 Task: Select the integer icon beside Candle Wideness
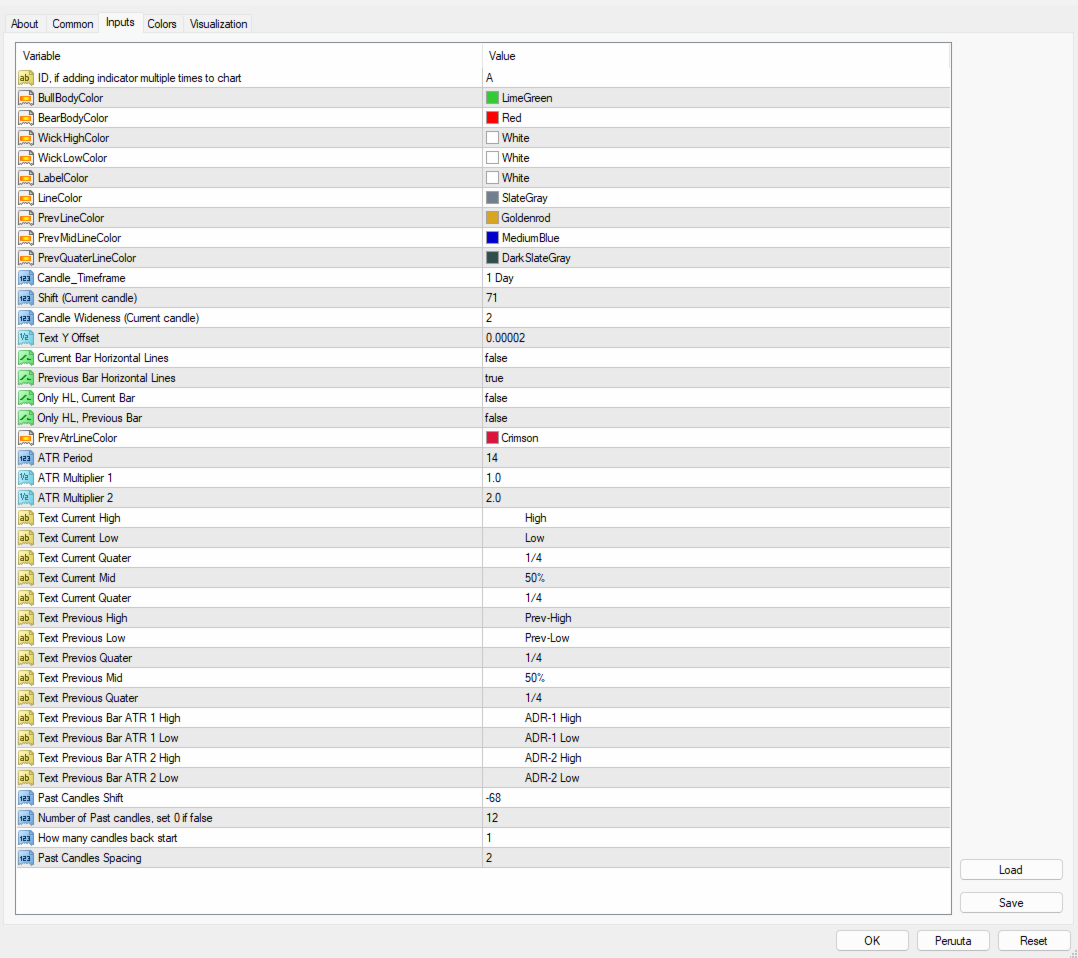(x=25, y=318)
